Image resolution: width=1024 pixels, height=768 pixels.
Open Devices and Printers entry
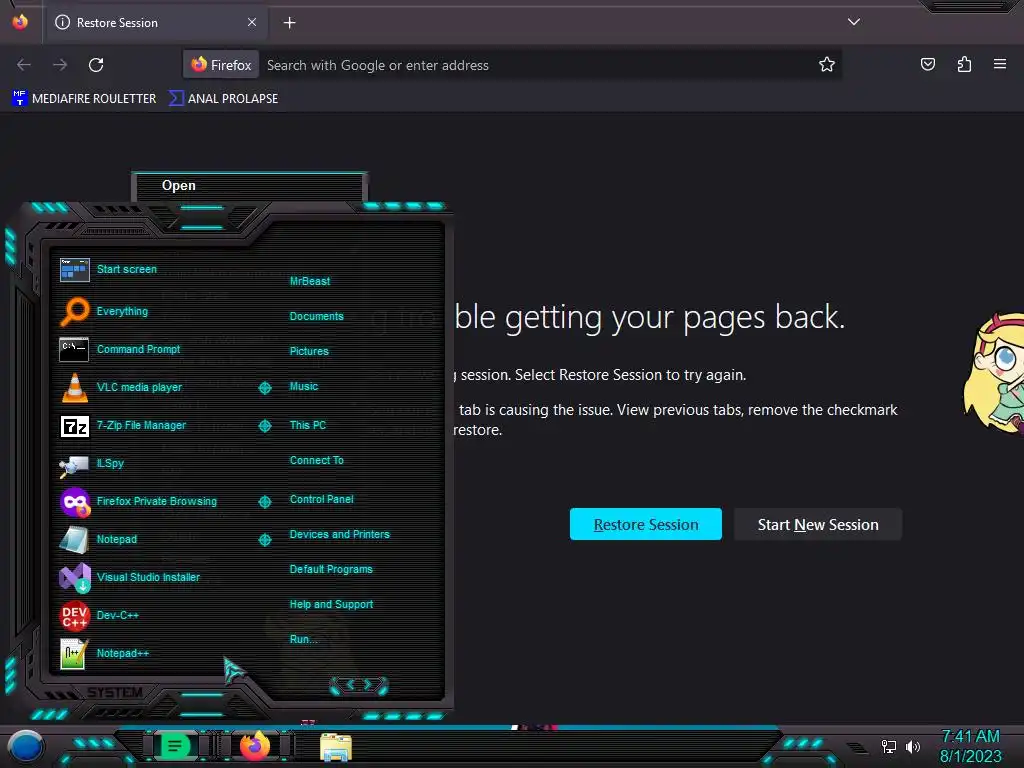(x=339, y=534)
